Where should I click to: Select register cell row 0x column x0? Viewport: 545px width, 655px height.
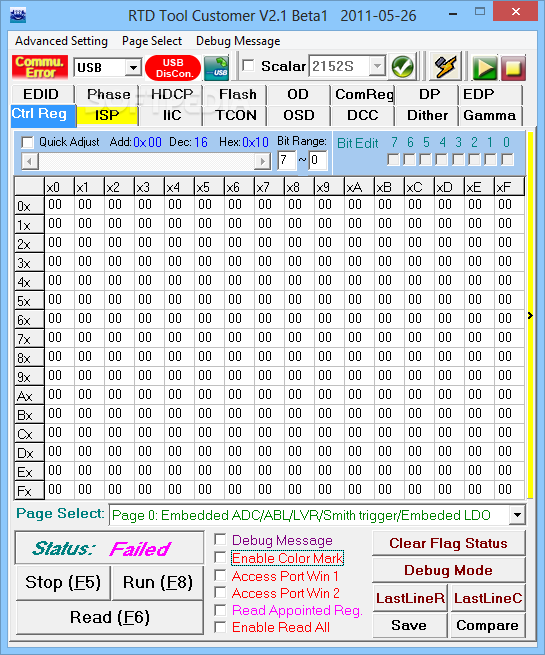(59, 205)
